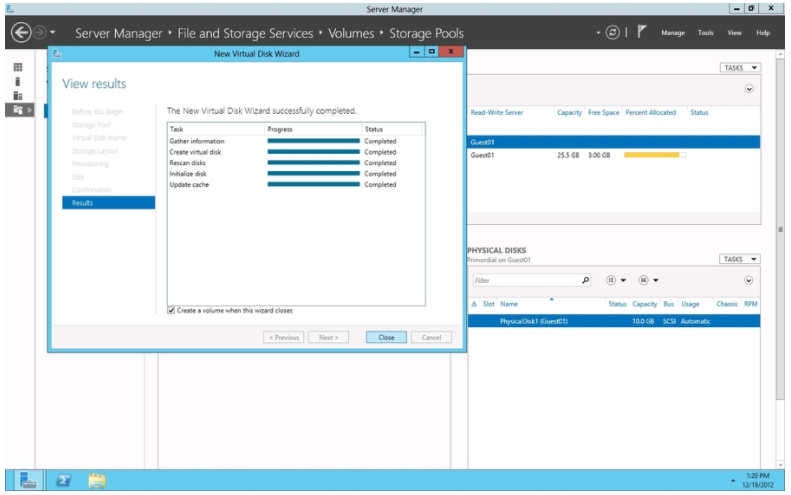The width and height of the screenshot is (791, 495).
Task: Sort by Percent Allocated column
Action: coord(650,113)
